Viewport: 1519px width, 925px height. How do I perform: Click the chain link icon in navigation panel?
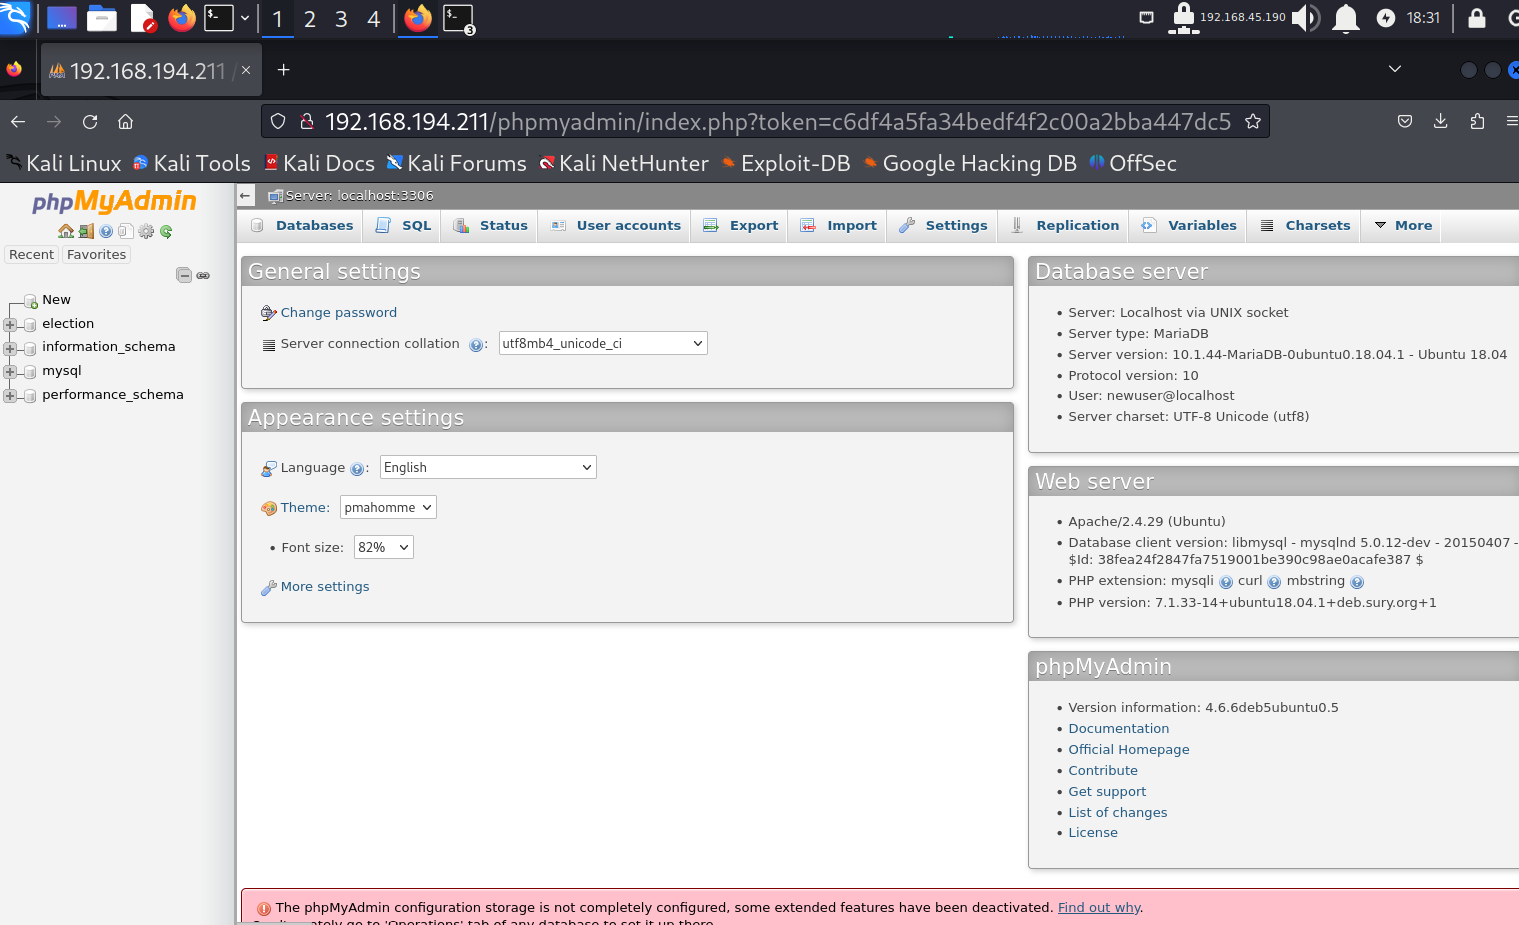pyautogui.click(x=203, y=275)
